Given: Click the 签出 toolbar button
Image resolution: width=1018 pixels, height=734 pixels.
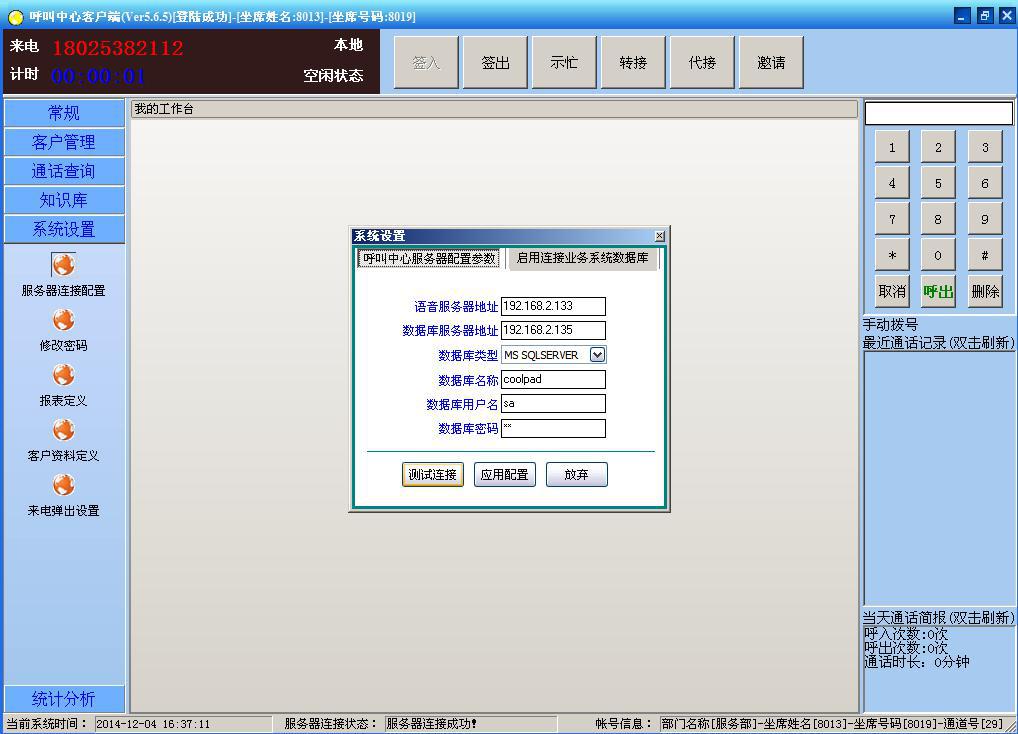Looking at the screenshot, I should click(495, 63).
